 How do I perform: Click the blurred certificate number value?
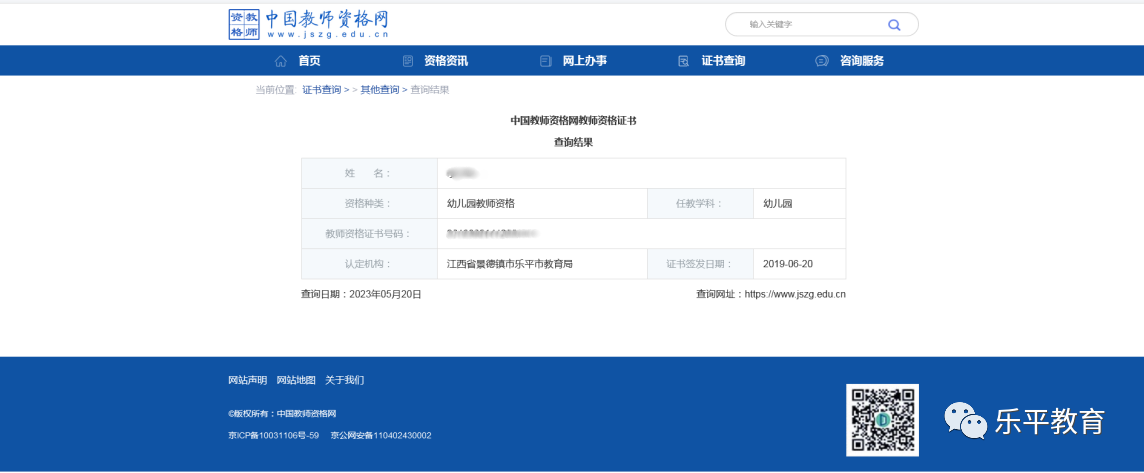coord(493,234)
